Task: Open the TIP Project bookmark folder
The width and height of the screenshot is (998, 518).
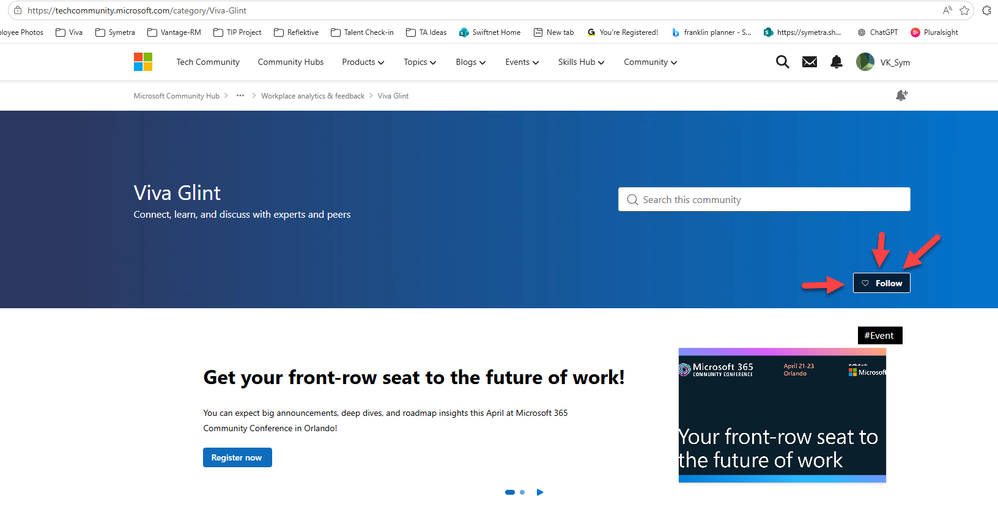Action: (x=237, y=32)
